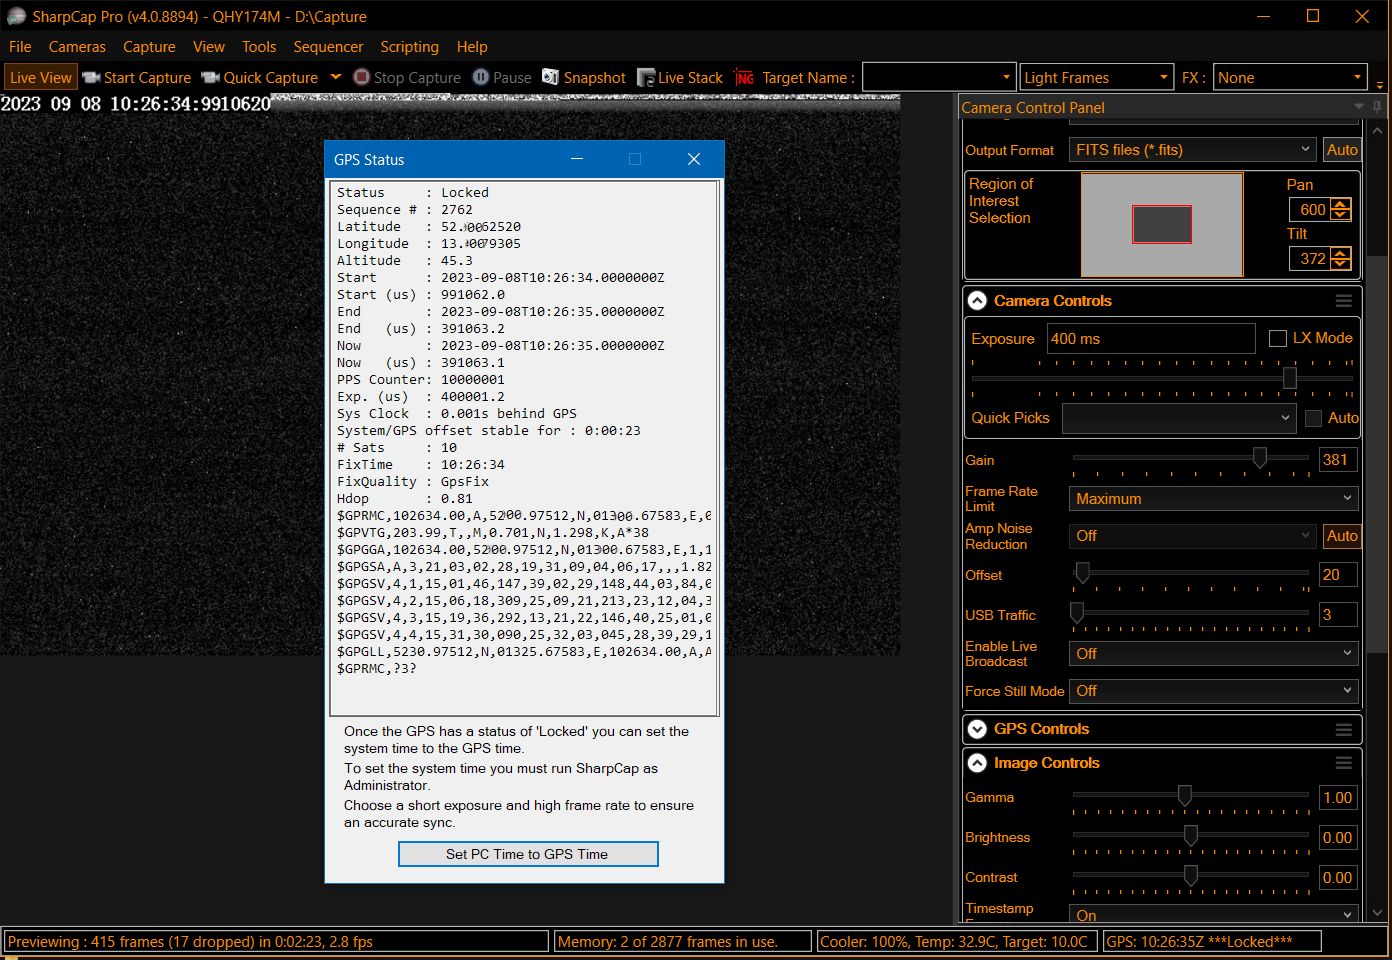
Task: Click the Start Capture camera icon
Action: coord(92,78)
